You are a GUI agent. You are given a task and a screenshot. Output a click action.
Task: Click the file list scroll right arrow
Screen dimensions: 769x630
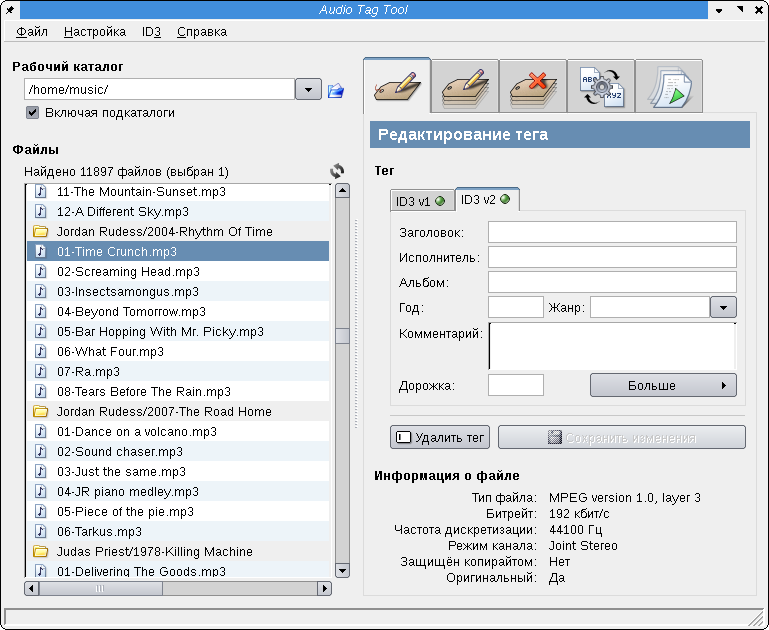tap(324, 588)
